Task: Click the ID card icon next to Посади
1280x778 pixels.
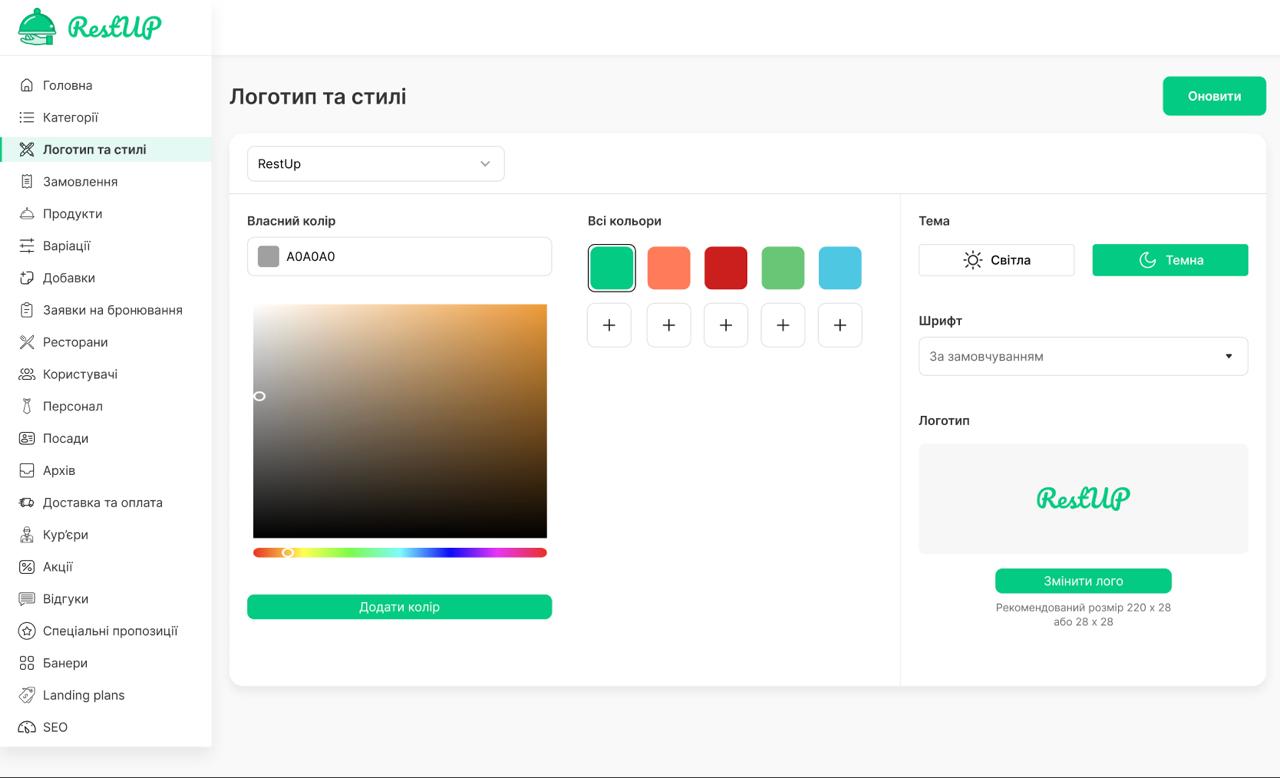Action: click(x=27, y=438)
